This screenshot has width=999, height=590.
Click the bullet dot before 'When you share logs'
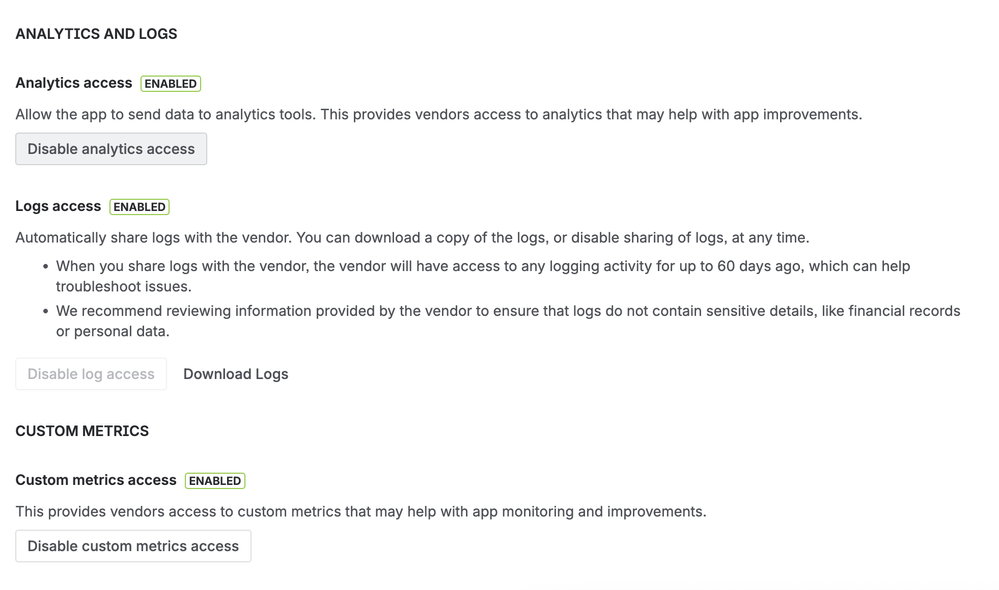click(x=45, y=266)
